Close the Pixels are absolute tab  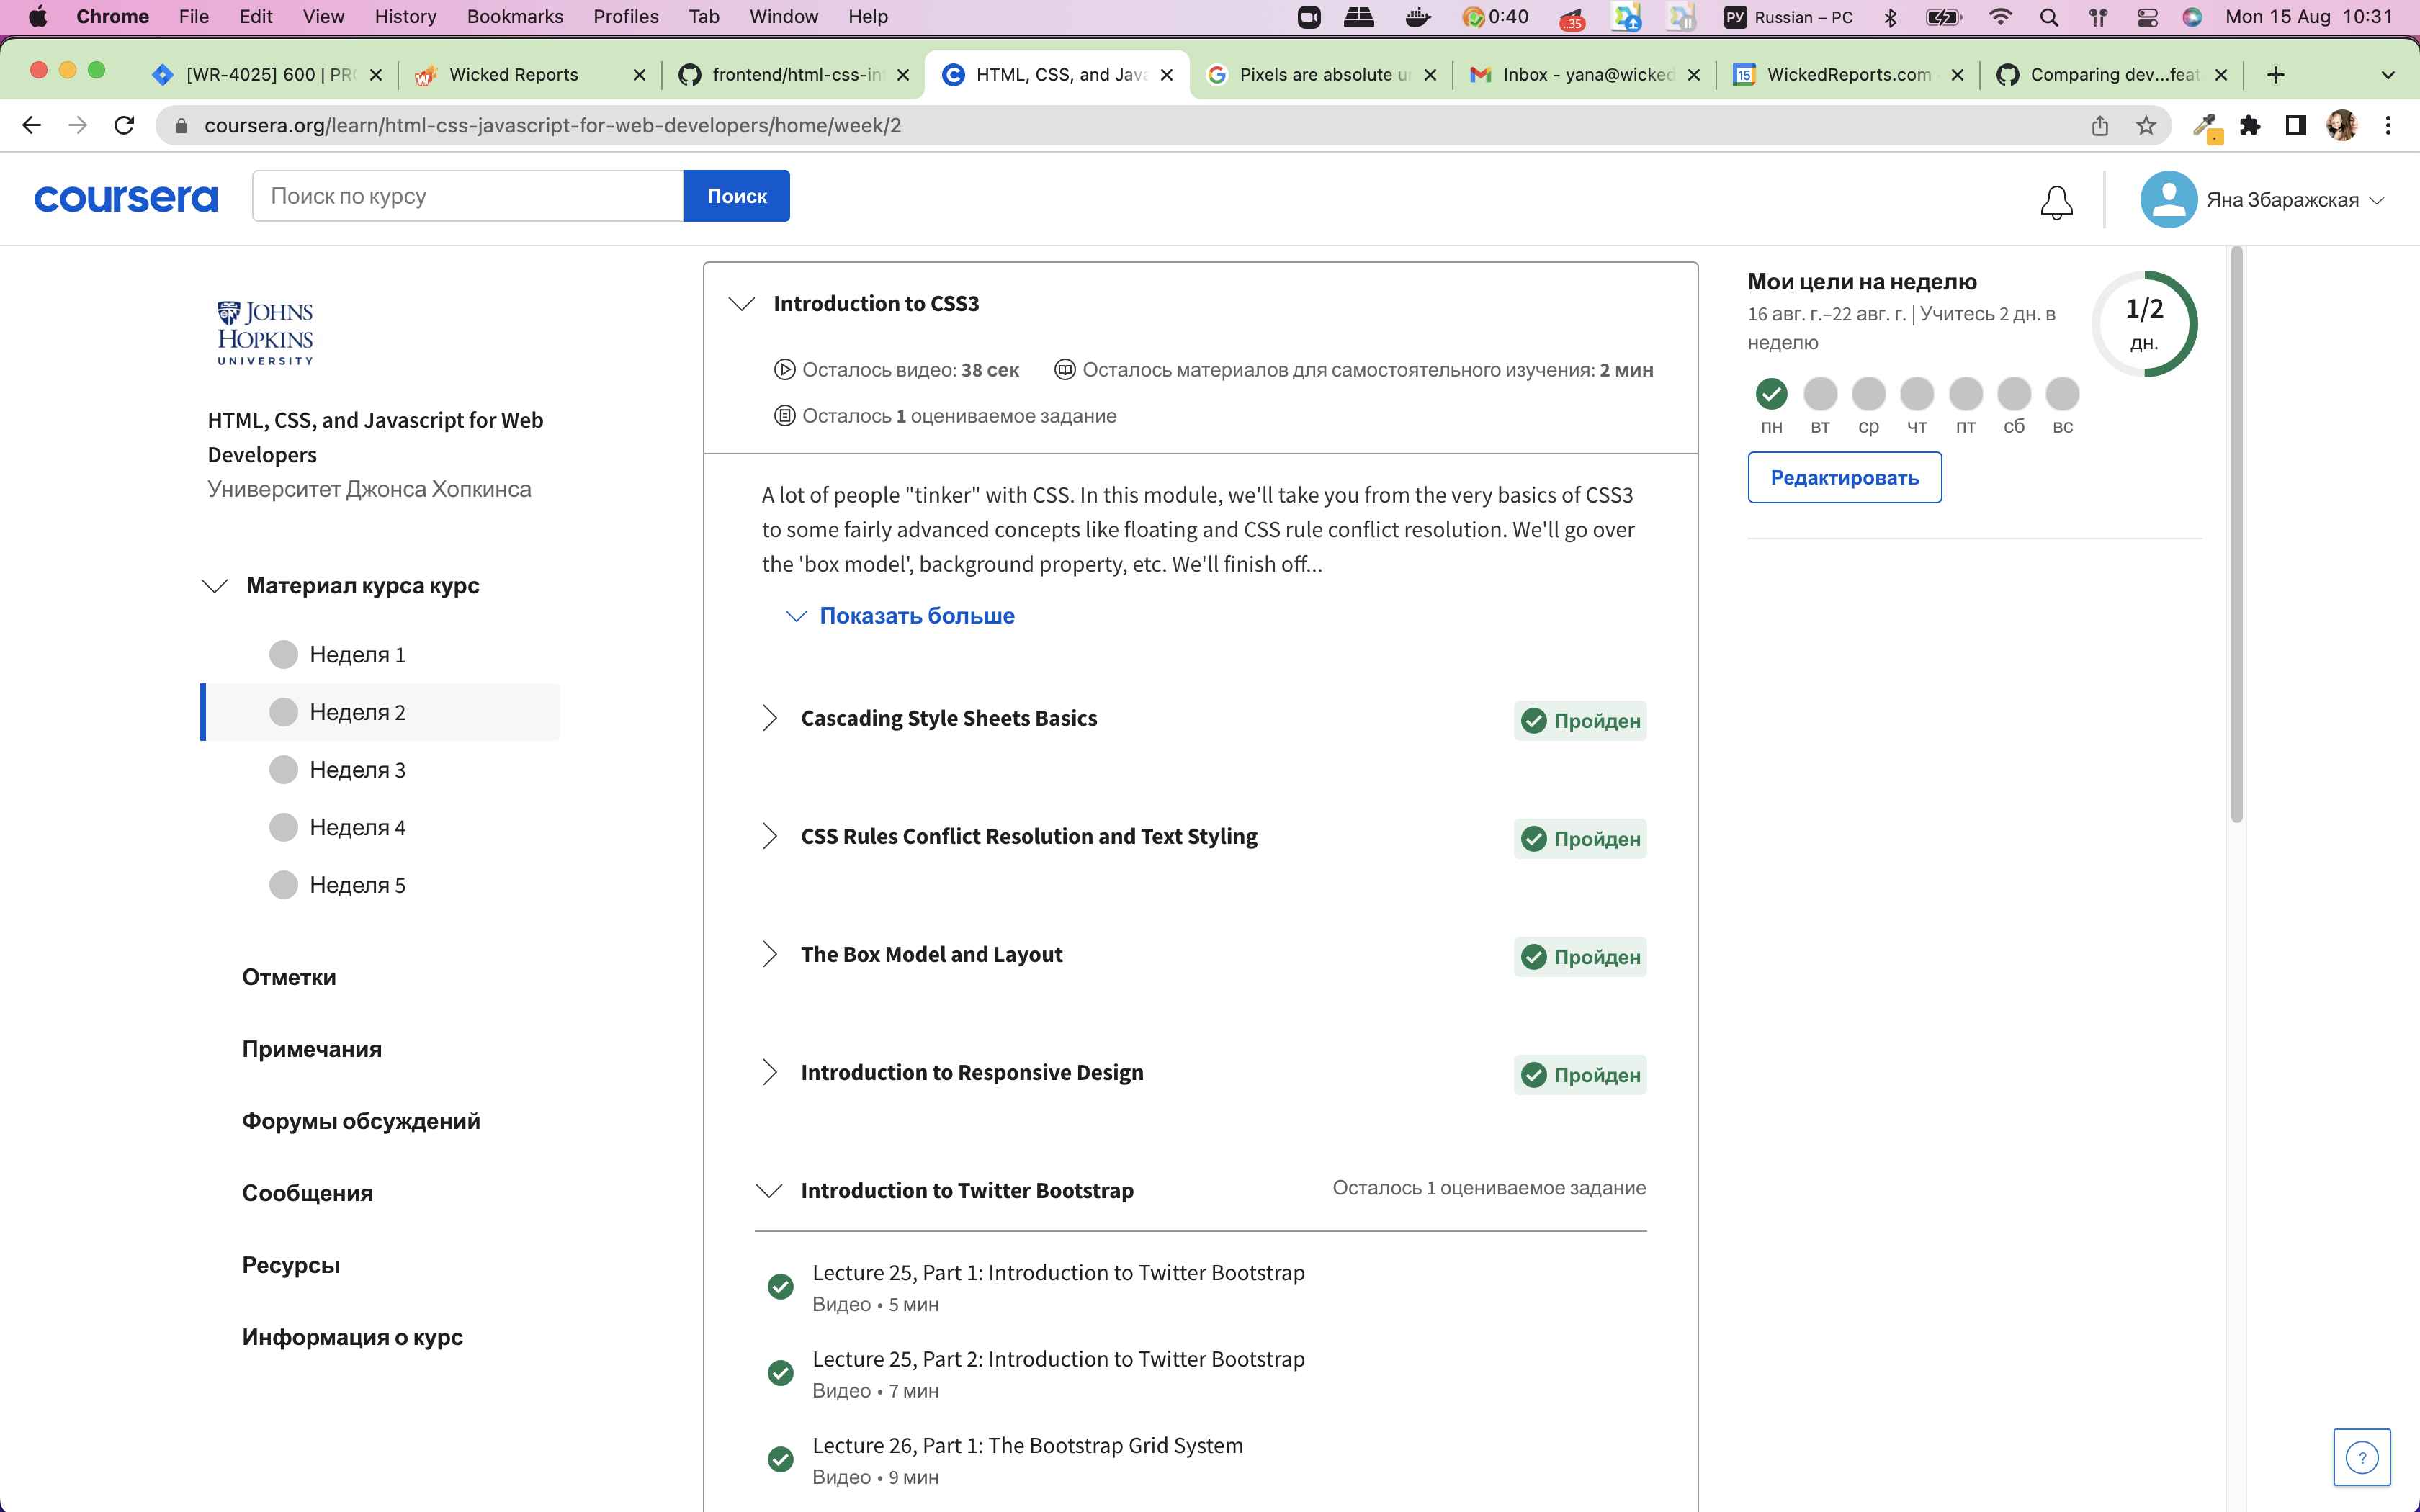(1430, 75)
